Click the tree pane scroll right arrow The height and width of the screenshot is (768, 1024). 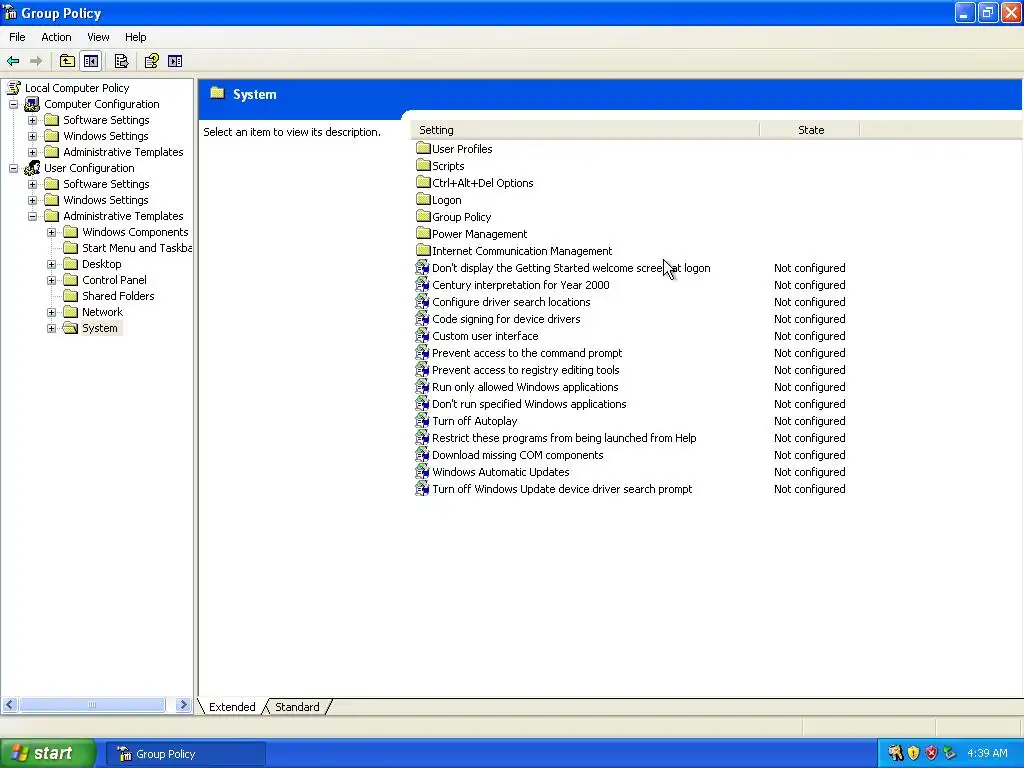[x=184, y=704]
